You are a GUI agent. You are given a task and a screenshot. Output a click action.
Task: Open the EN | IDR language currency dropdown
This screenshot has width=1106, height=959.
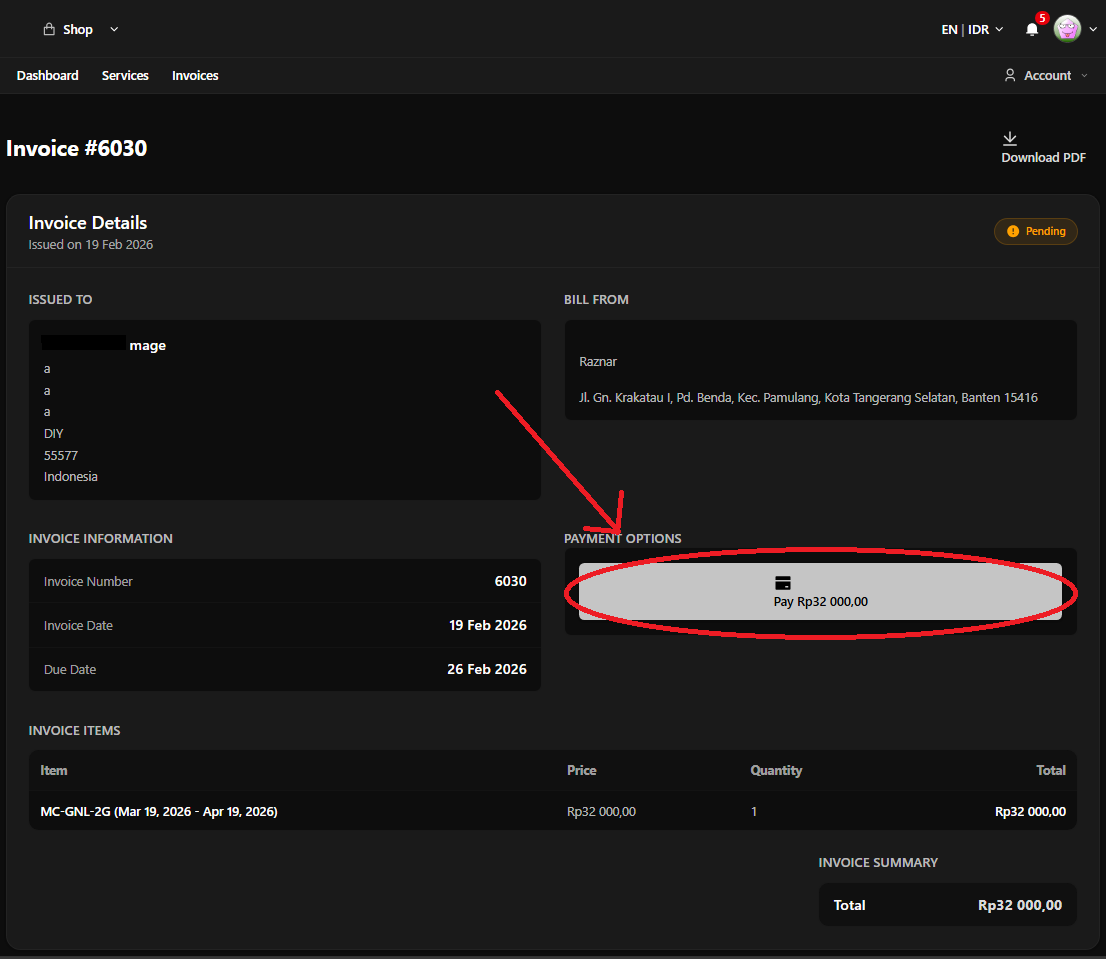click(972, 30)
